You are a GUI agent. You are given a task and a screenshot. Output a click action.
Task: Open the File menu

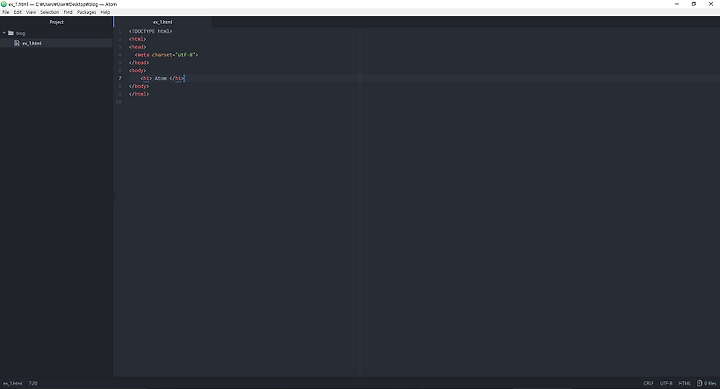6,12
